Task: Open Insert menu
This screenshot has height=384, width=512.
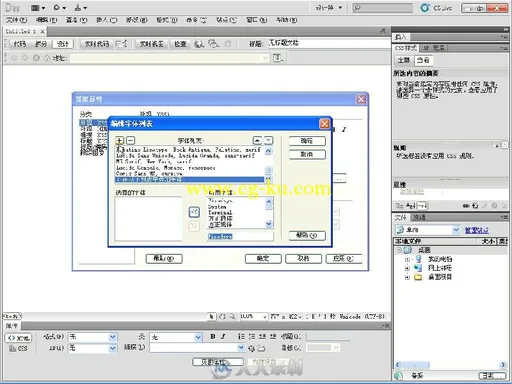Action: point(107,20)
